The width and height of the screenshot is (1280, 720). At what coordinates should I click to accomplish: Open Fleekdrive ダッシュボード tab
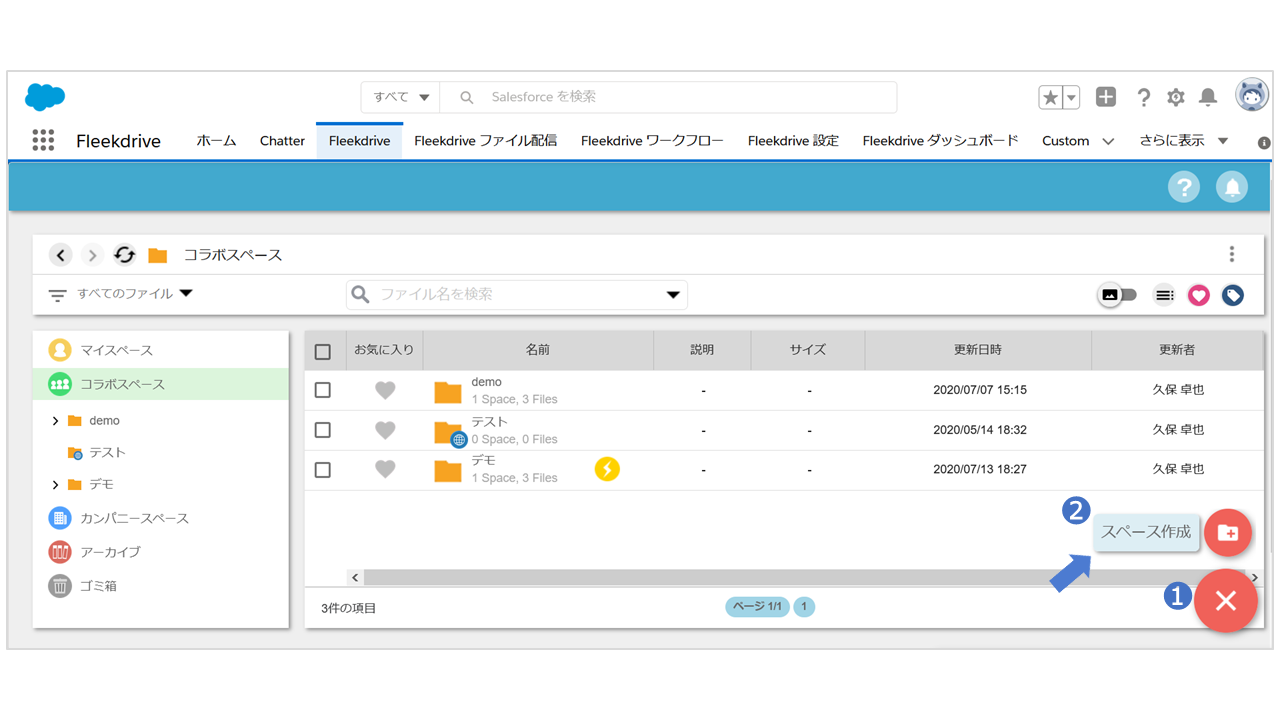tap(940, 141)
